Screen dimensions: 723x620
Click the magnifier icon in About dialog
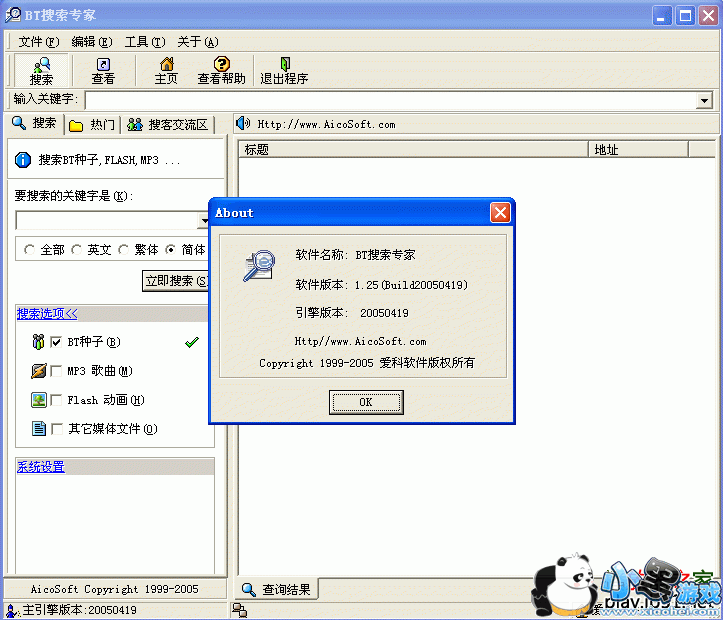259,266
